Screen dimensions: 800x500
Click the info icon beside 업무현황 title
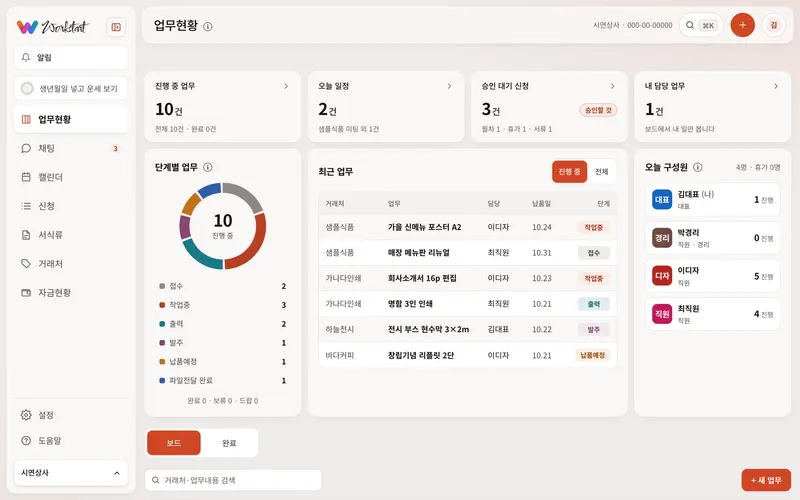pos(208,27)
